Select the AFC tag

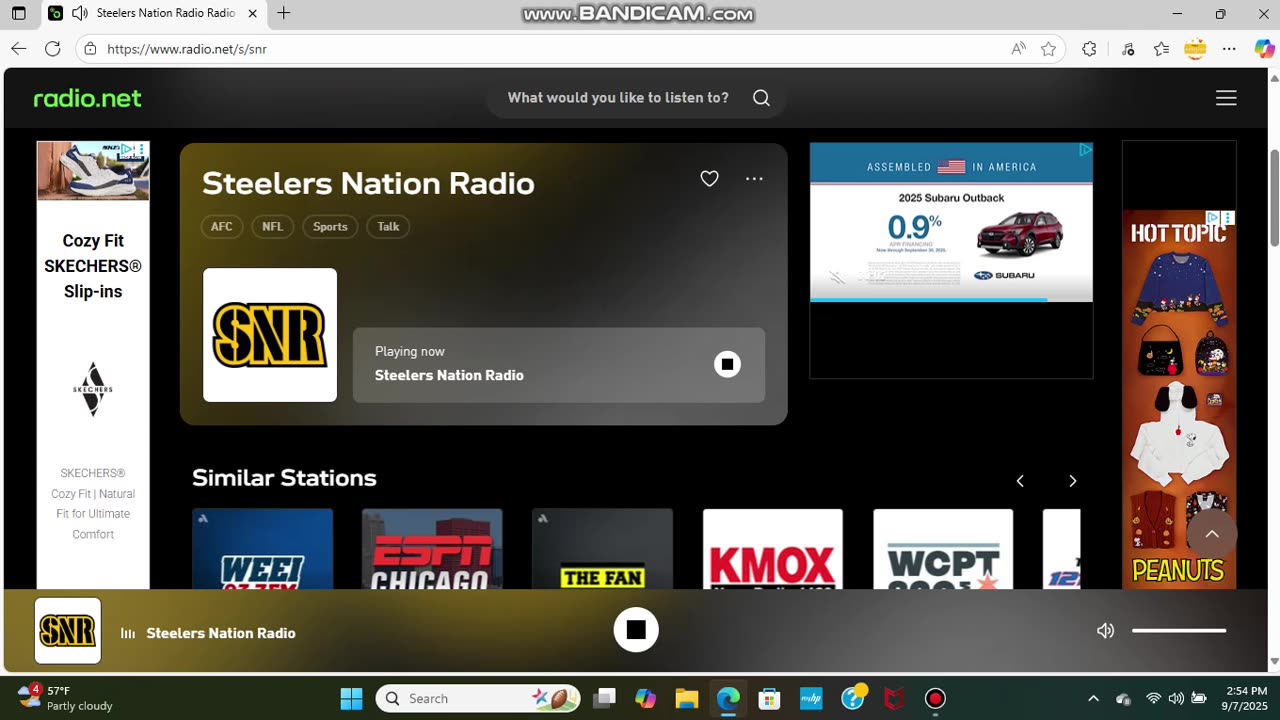tap(222, 227)
